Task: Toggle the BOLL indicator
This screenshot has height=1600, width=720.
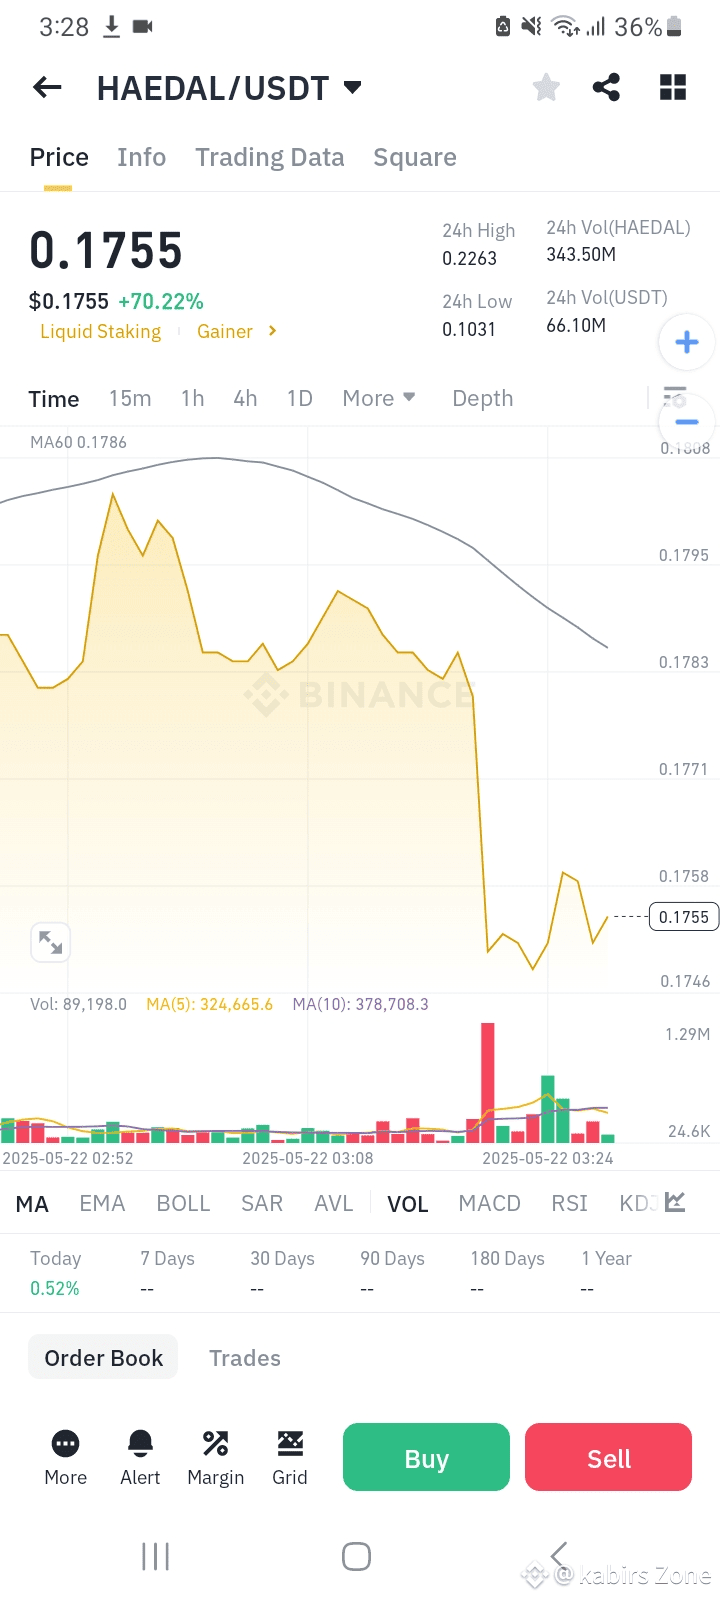Action: [183, 1203]
